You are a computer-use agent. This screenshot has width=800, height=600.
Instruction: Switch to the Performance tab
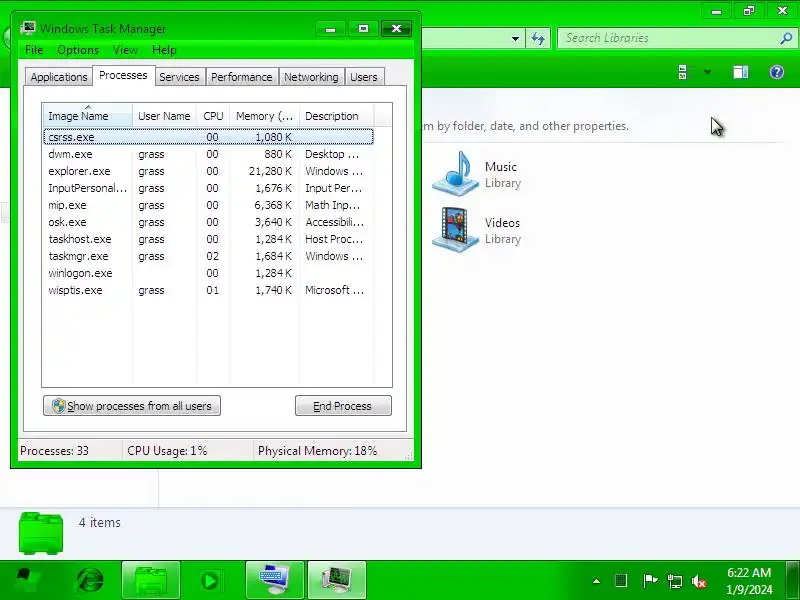tap(241, 77)
